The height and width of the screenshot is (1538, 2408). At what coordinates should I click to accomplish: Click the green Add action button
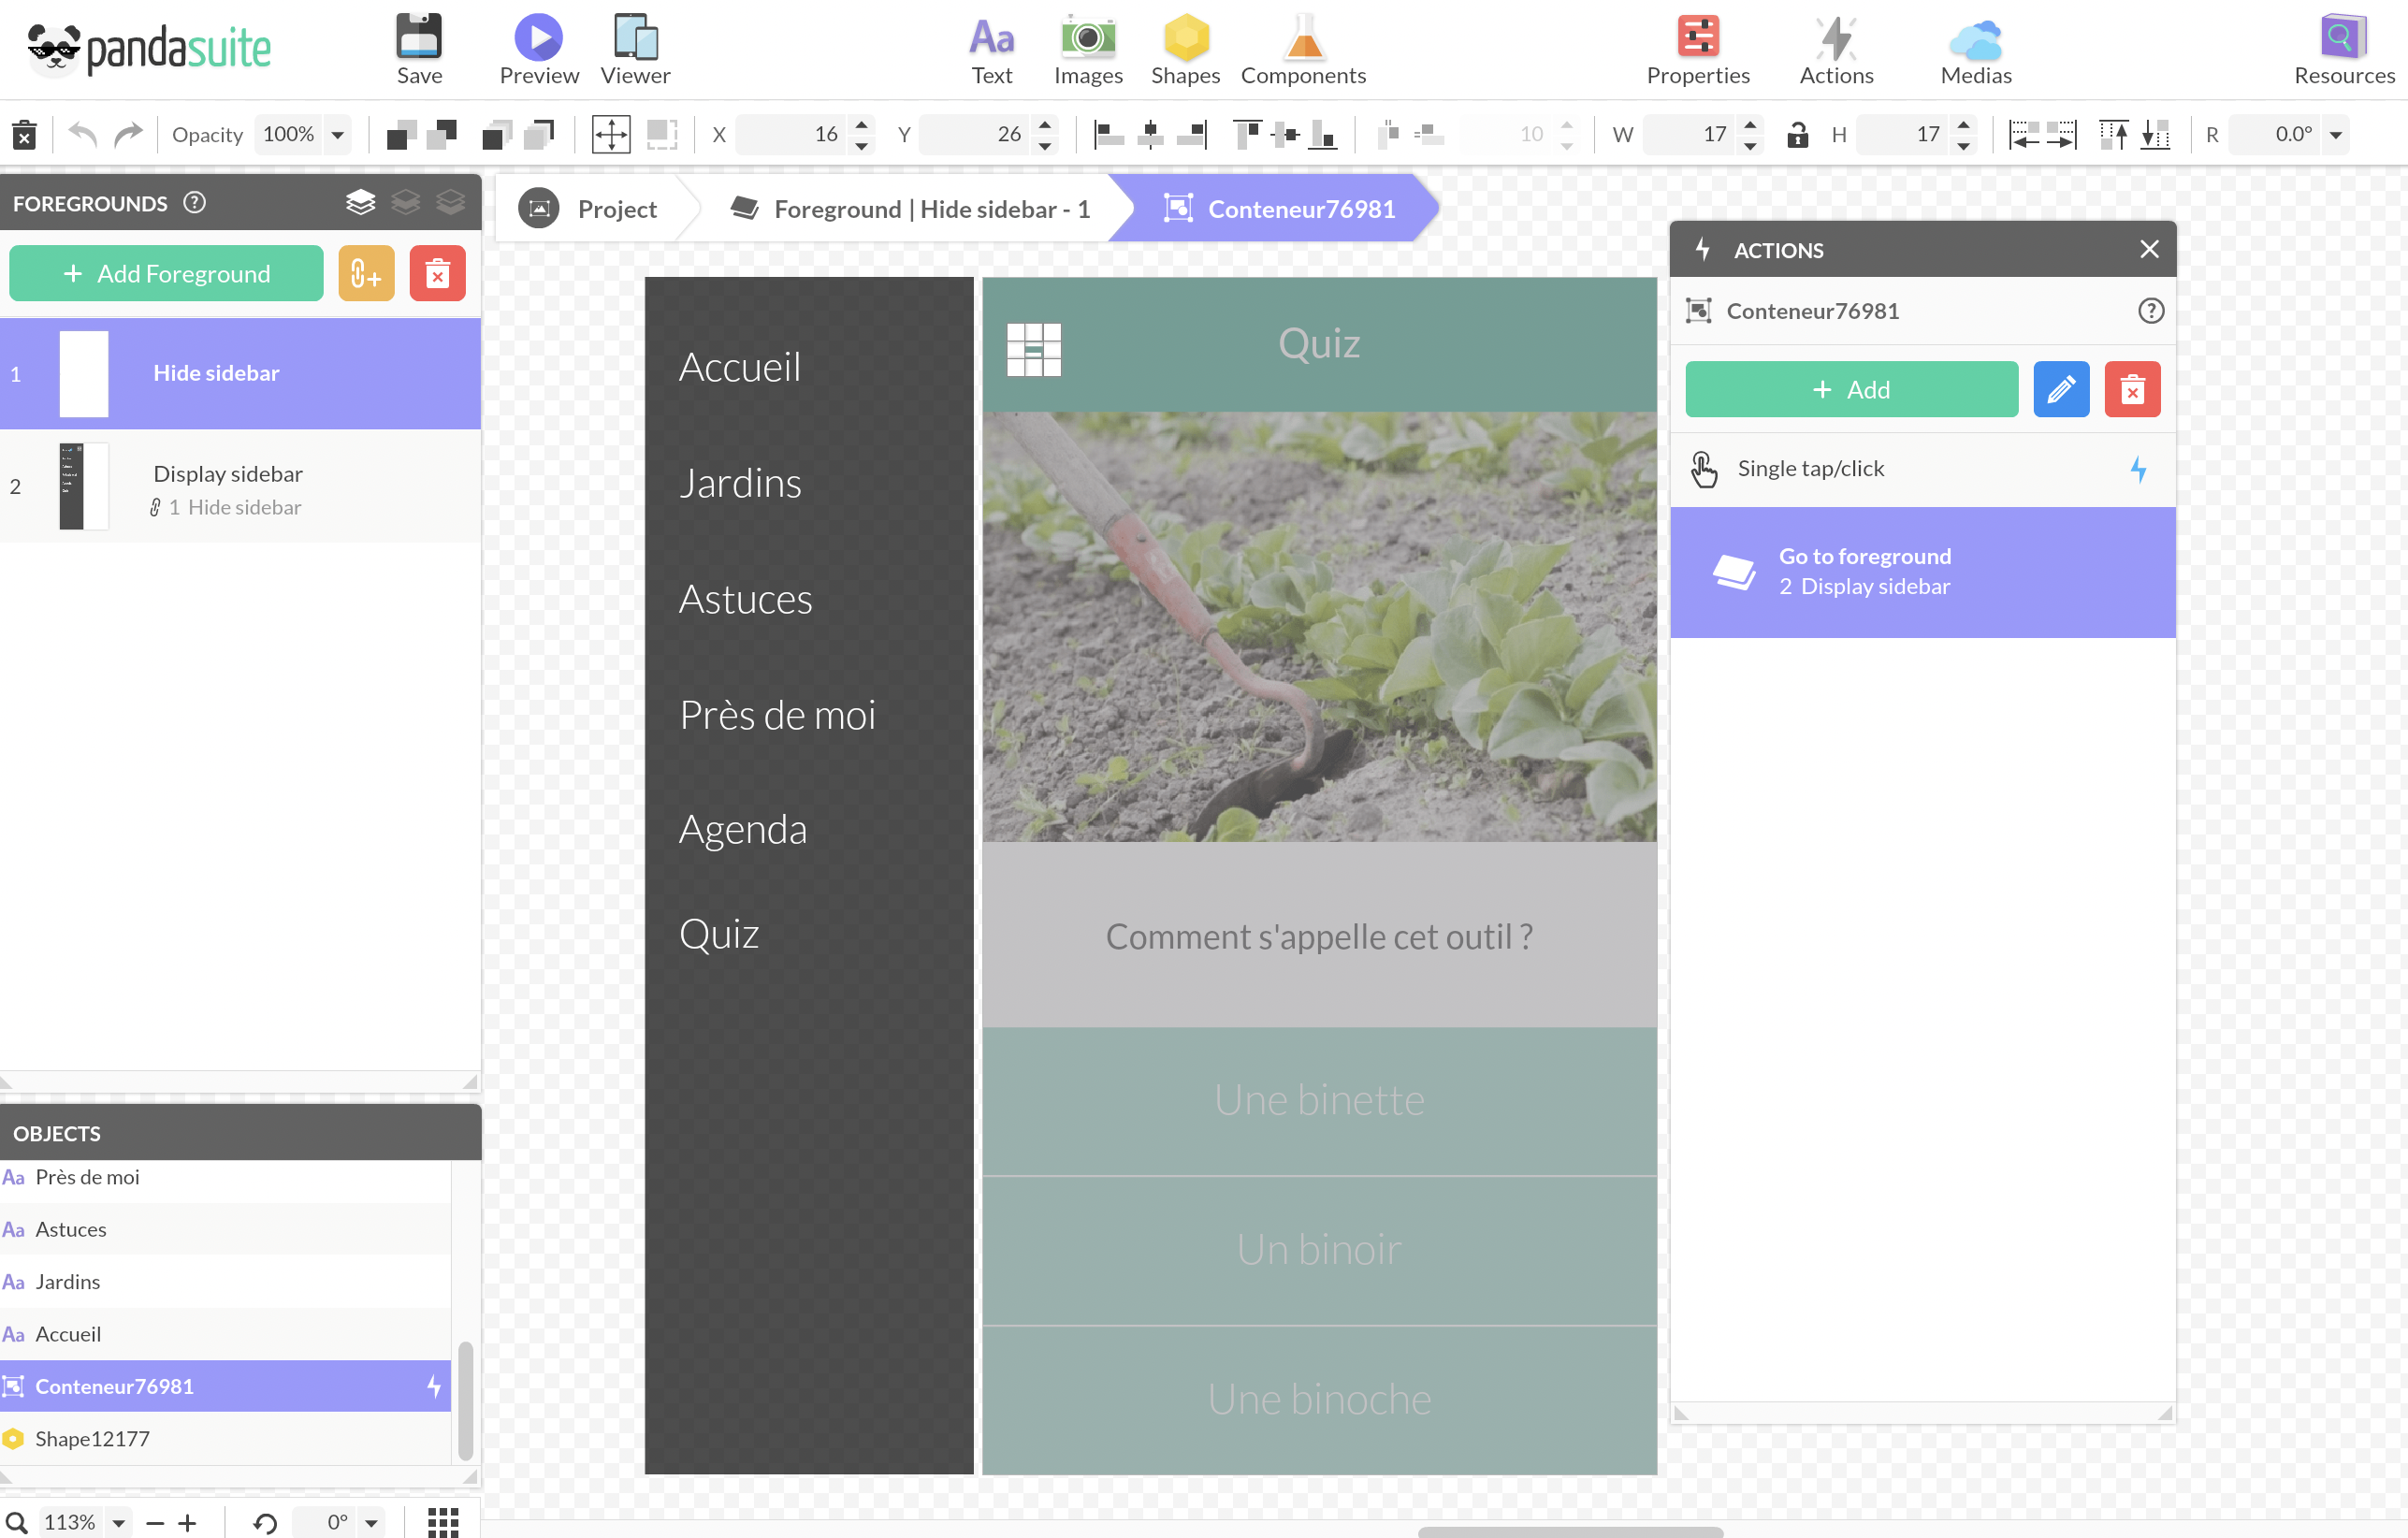coord(1851,390)
